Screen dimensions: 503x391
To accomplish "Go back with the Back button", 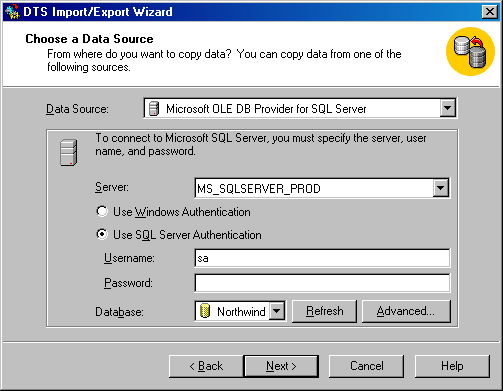I will (x=206, y=366).
